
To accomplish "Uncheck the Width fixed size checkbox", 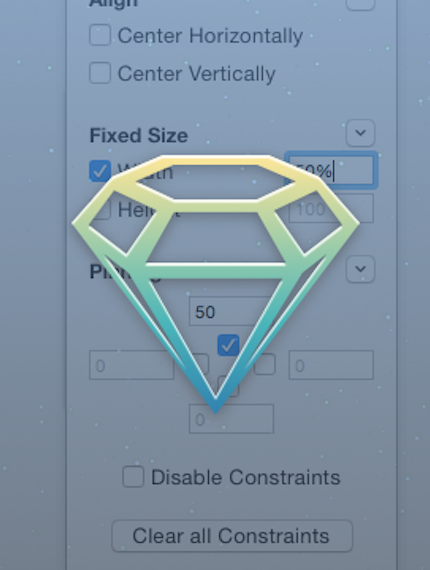I will (x=100, y=171).
